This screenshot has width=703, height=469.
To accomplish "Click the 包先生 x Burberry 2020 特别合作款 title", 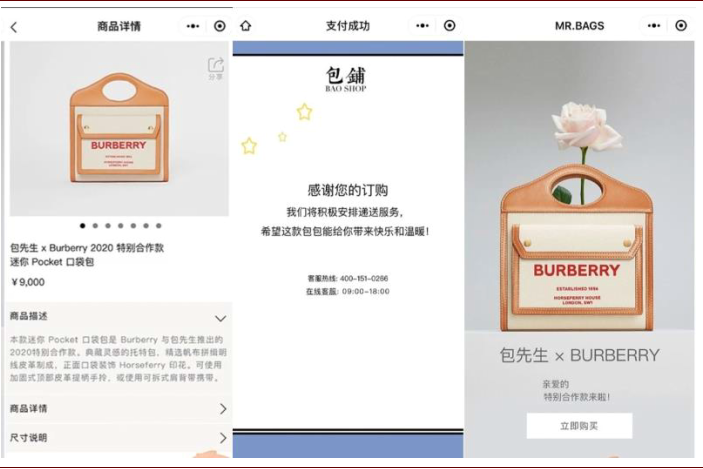I will pos(87,248).
